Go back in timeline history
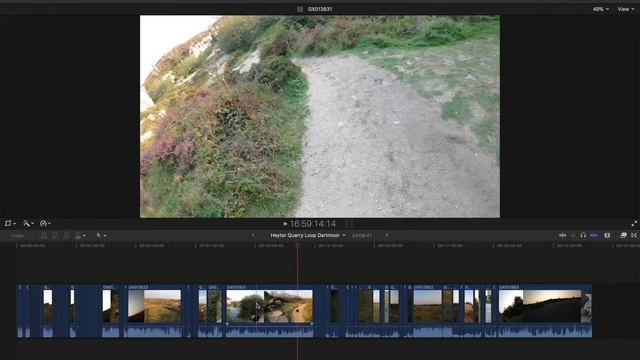This screenshot has height=360, width=640. [x=253, y=236]
